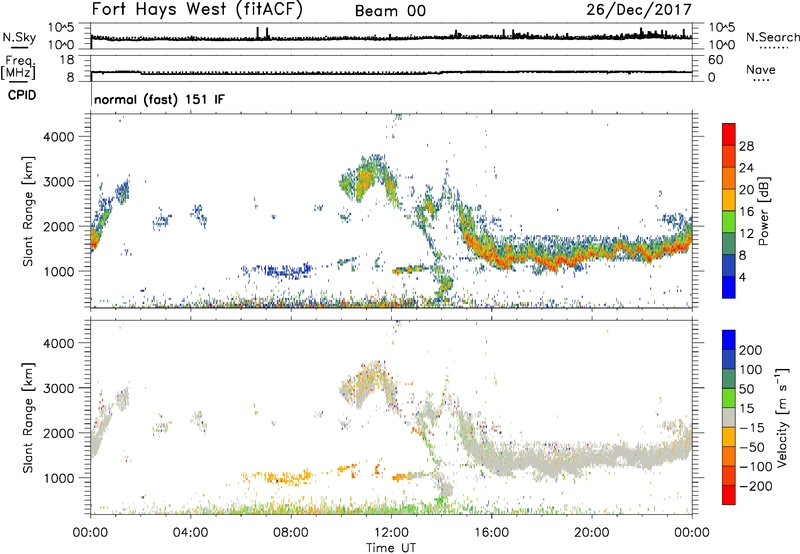Image resolution: width=800 pixels, height=554 pixels.
Task: Click the 'Velocity [m s-1]' colorbar title
Action: coord(783,417)
